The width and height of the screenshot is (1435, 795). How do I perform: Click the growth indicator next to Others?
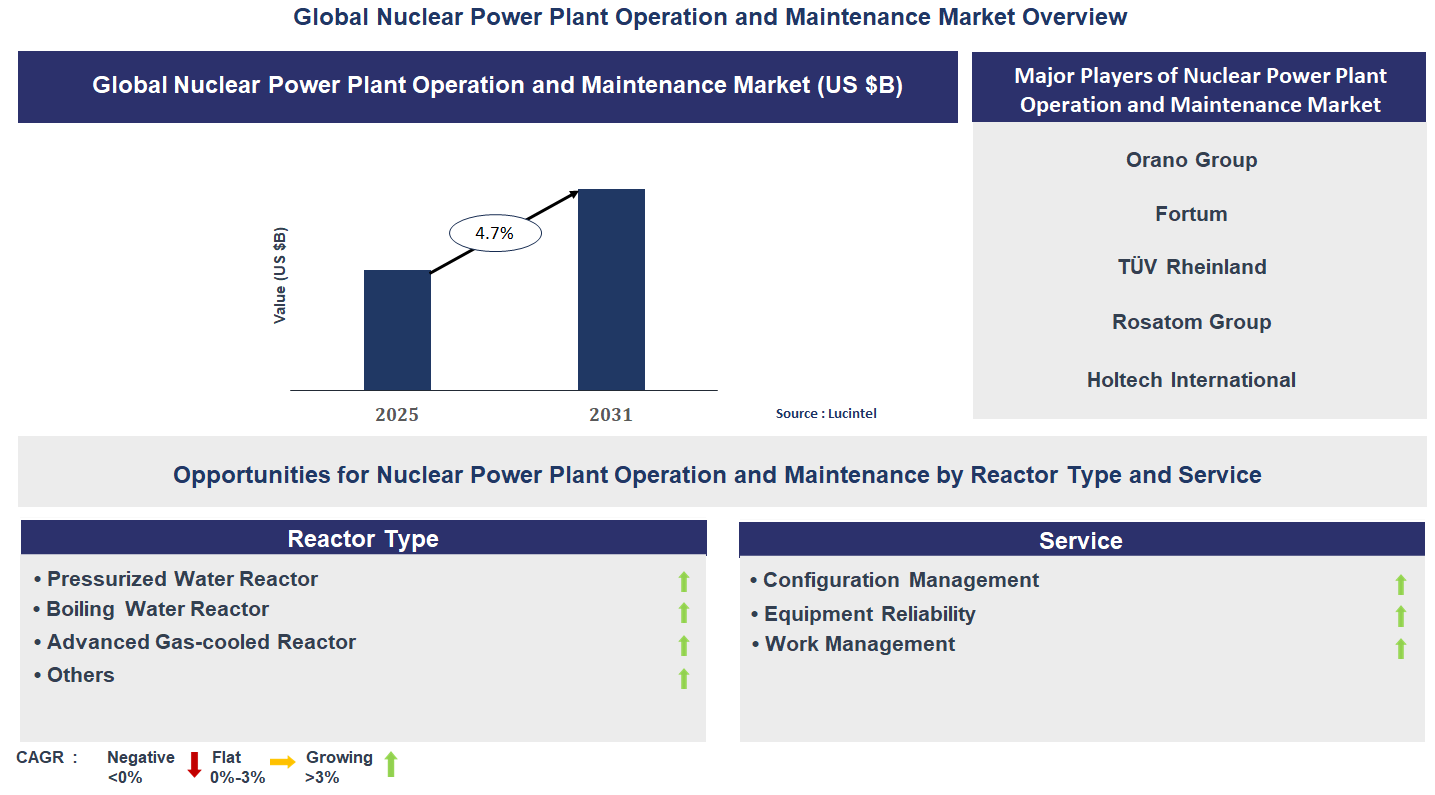(683, 677)
